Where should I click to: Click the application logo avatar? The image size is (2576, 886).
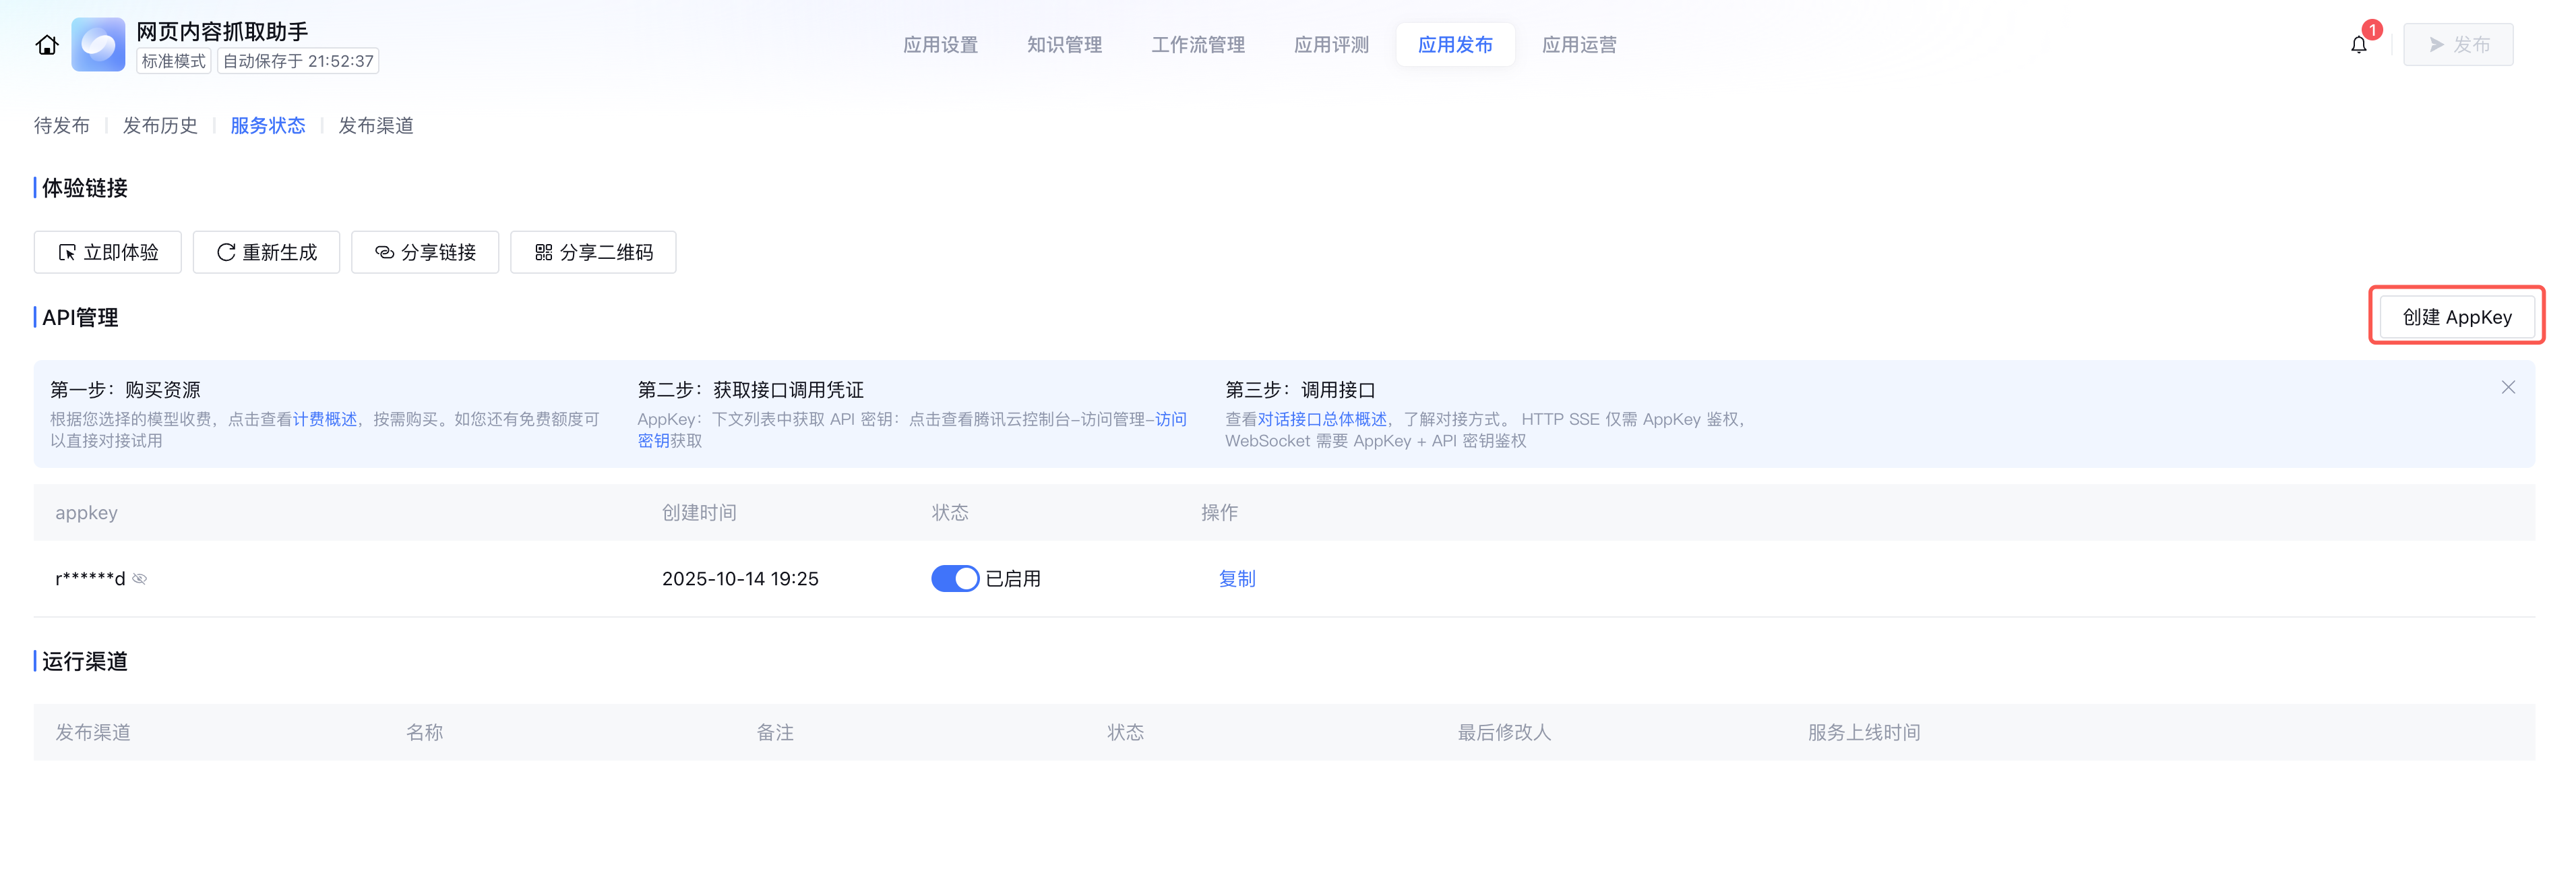(x=98, y=45)
